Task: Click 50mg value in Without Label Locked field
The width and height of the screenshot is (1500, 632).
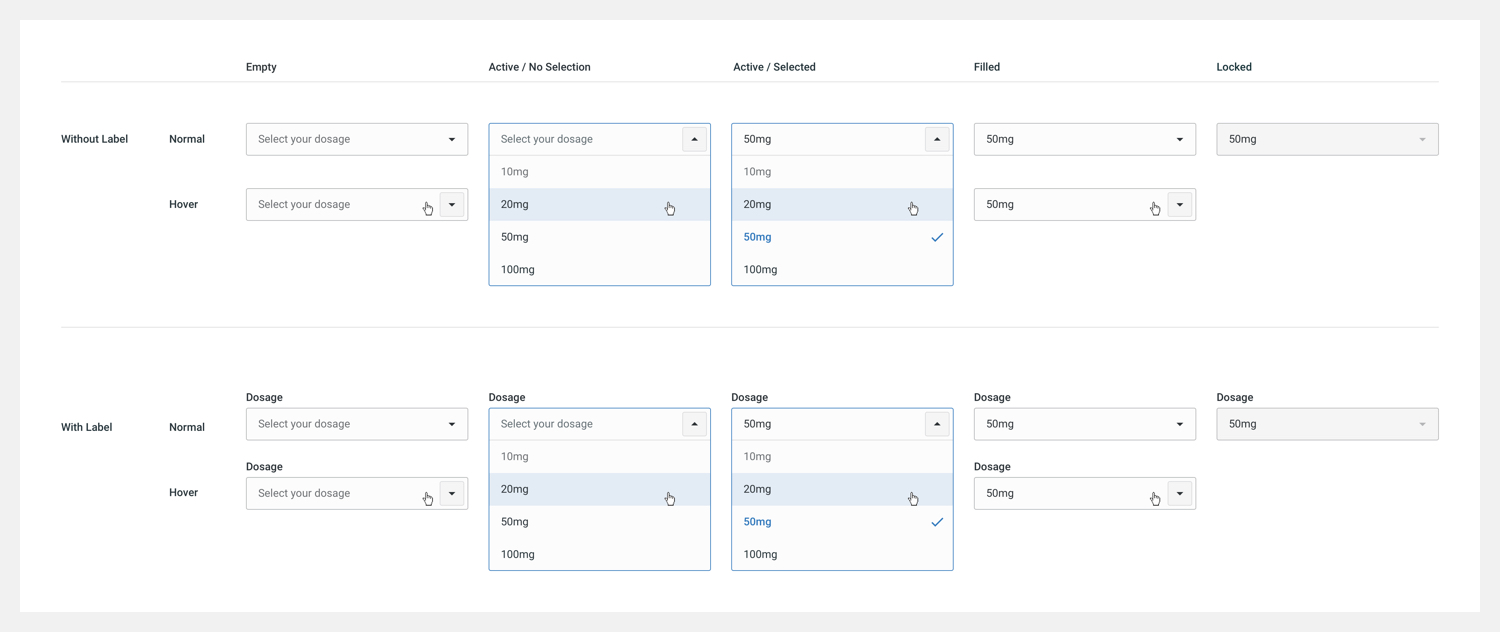Action: [x=1242, y=139]
